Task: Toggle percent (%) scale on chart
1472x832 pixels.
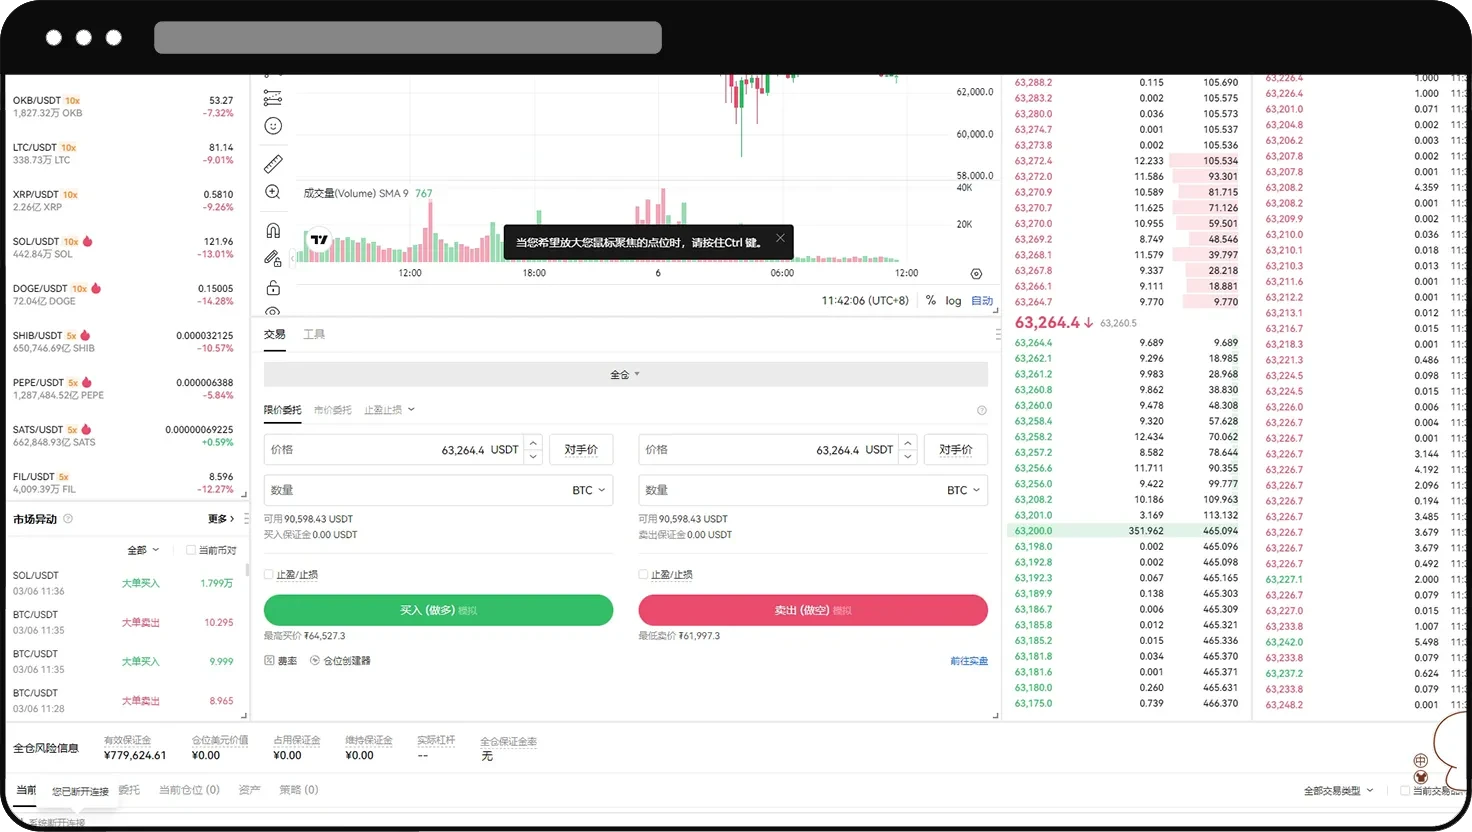Action: pyautogui.click(x=931, y=300)
